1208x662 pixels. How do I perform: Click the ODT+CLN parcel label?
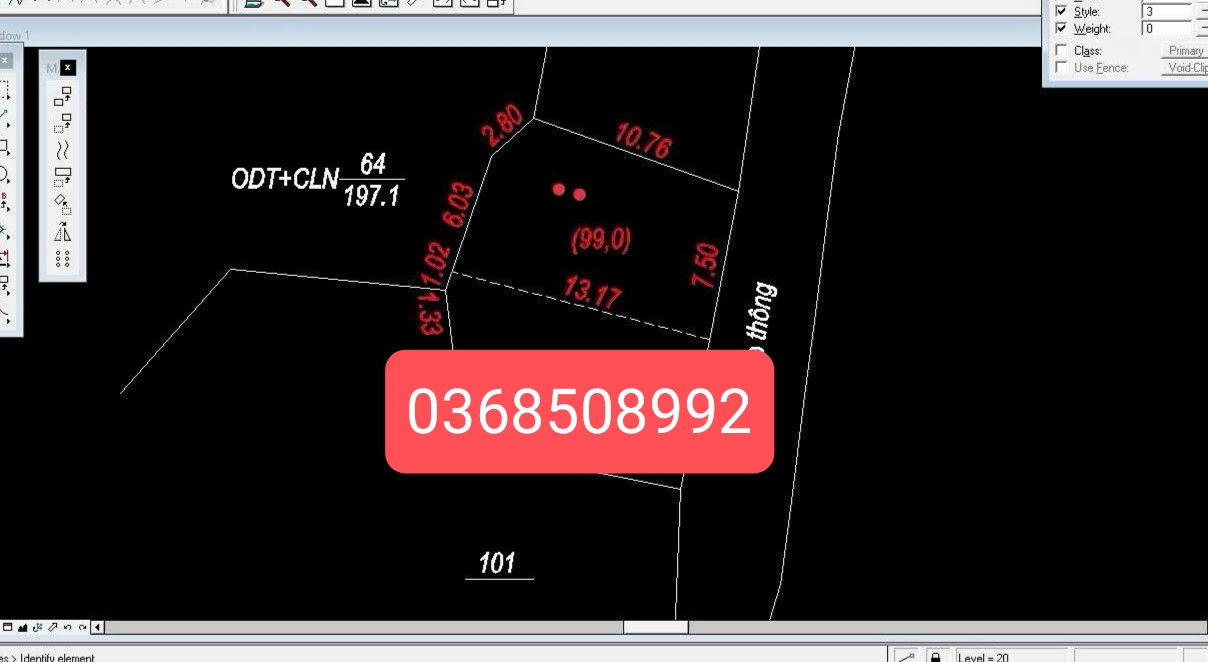pos(285,179)
